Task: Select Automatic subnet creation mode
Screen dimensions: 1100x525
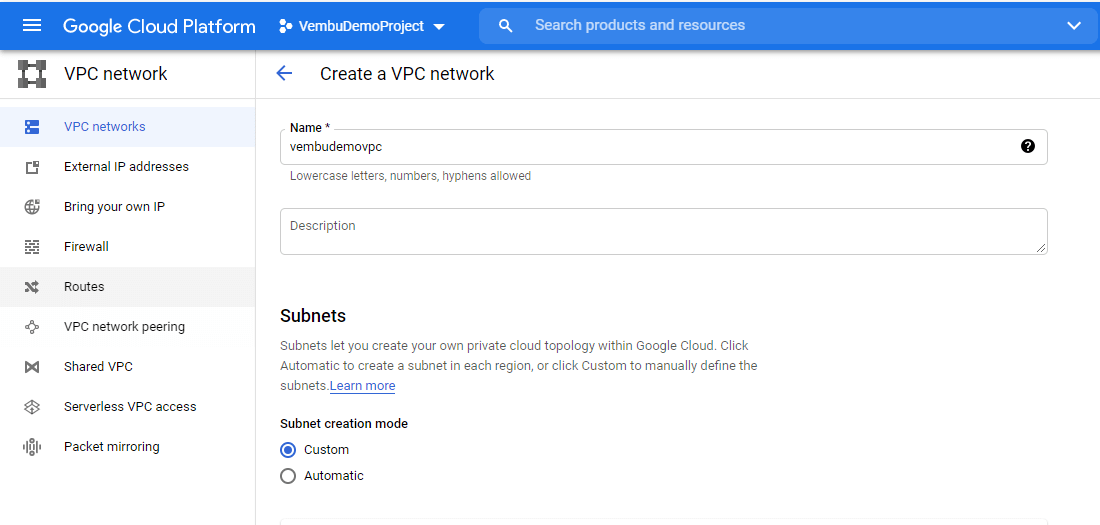Action: [x=288, y=476]
